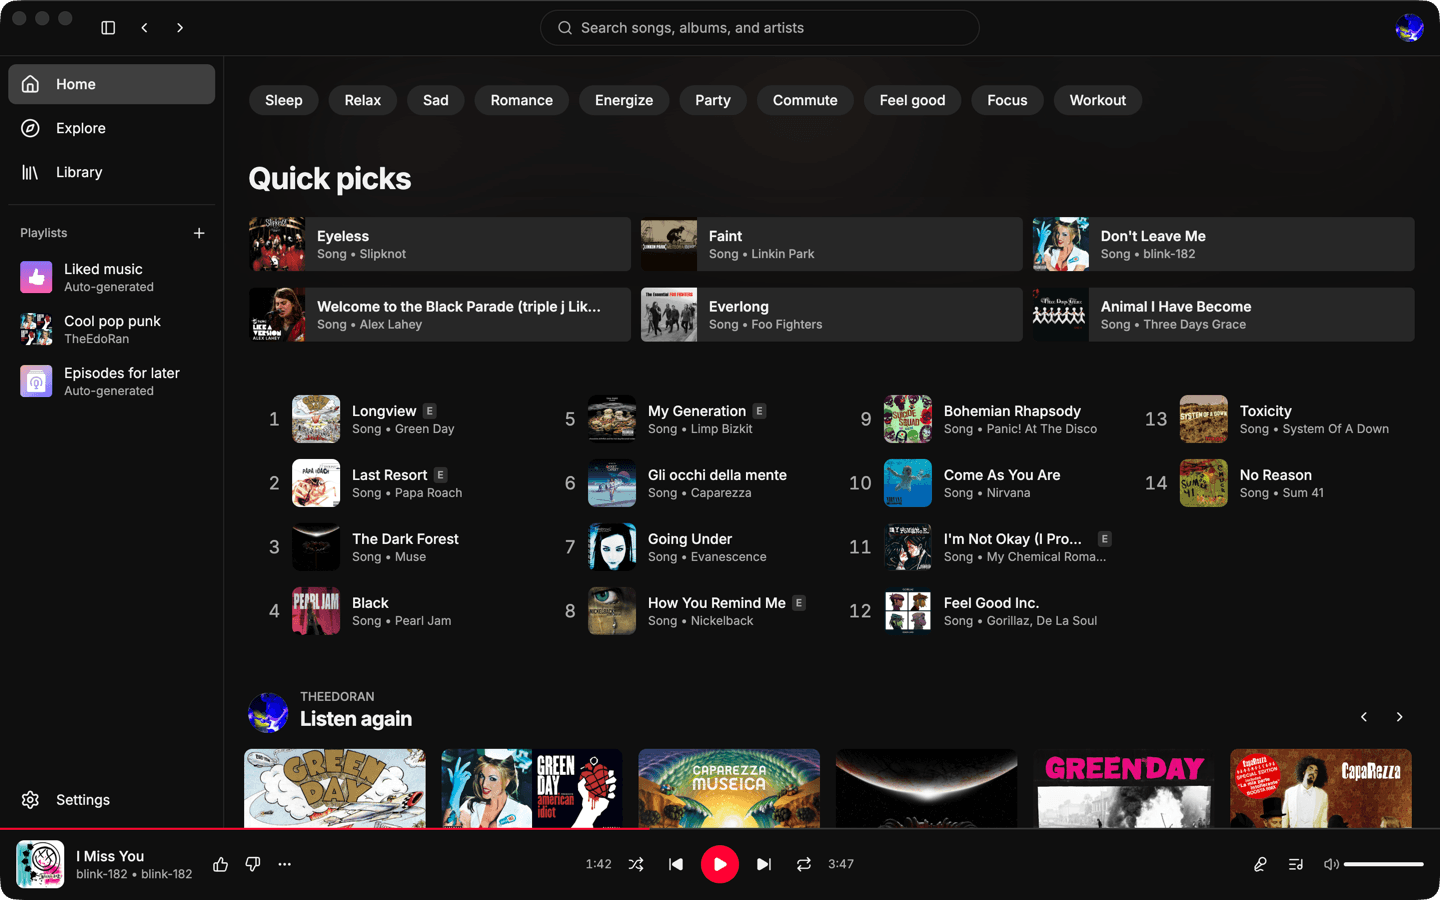Skip to next track
1440x900 pixels.
tap(764, 864)
